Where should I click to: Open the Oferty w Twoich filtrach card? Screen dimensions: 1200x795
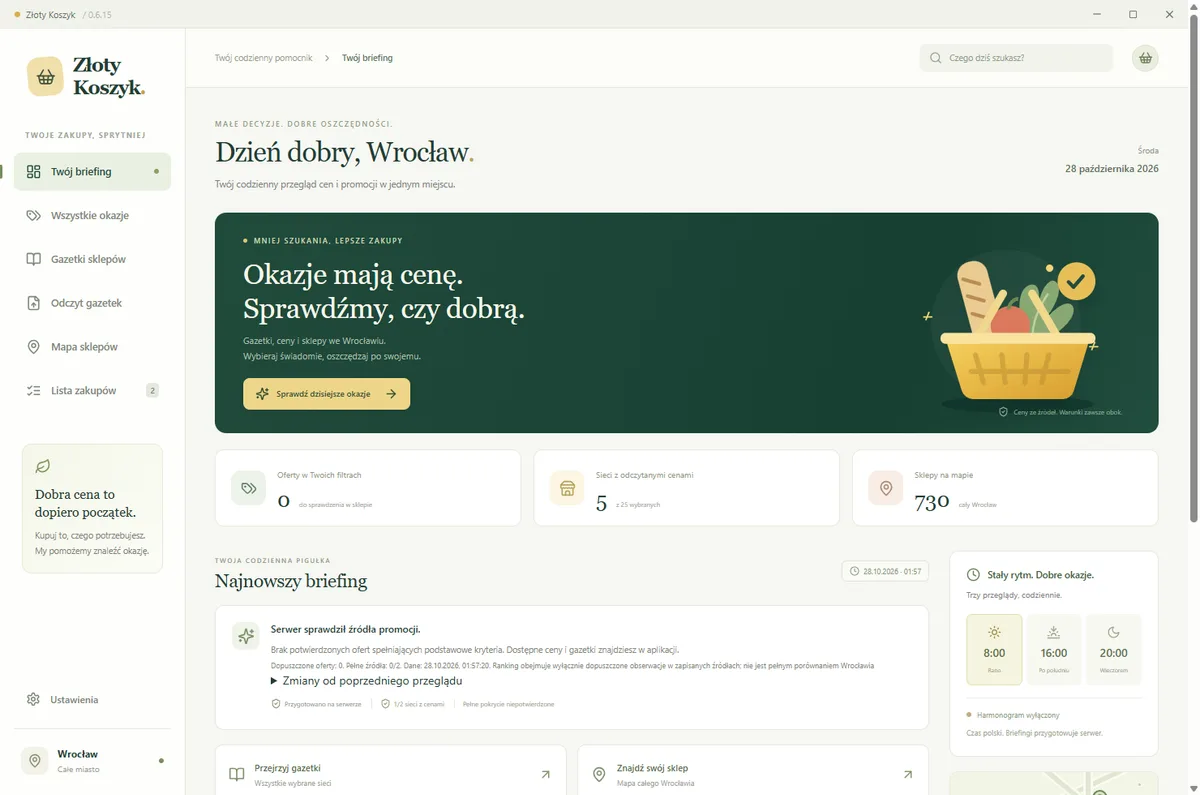coord(367,488)
